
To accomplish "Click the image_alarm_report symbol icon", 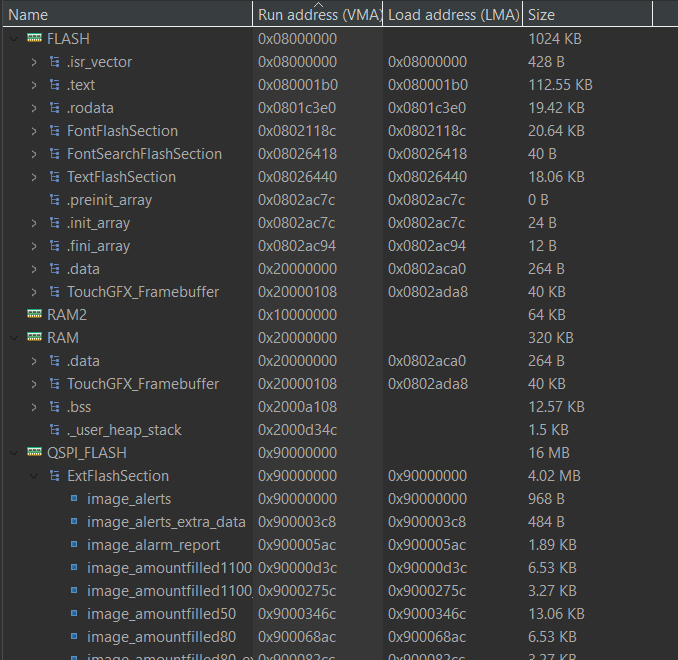I will pyautogui.click(x=74, y=544).
